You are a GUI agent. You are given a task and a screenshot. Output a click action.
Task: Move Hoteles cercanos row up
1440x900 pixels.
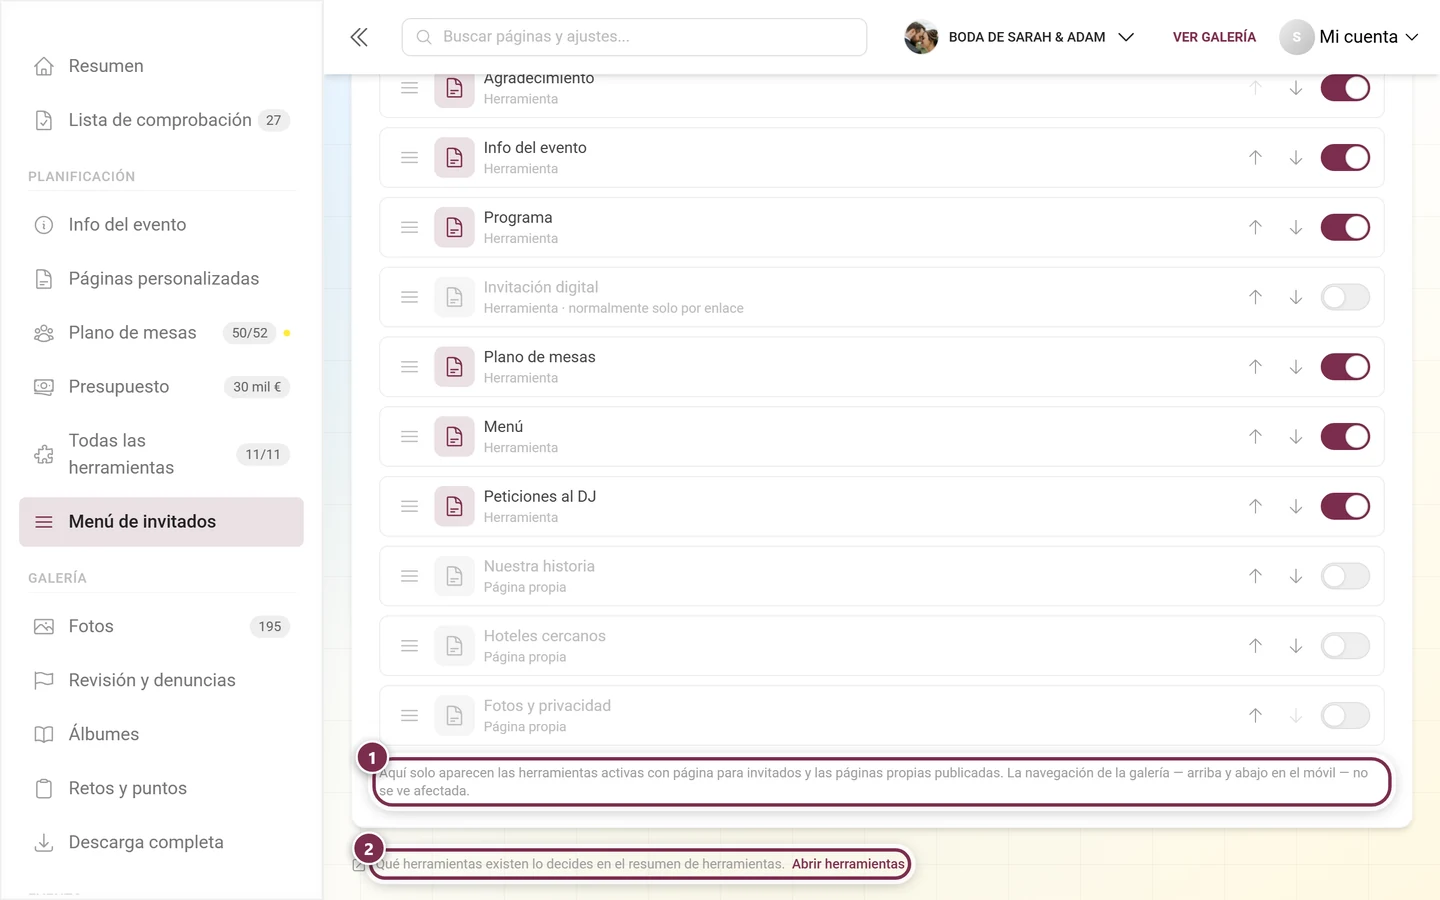(x=1255, y=646)
